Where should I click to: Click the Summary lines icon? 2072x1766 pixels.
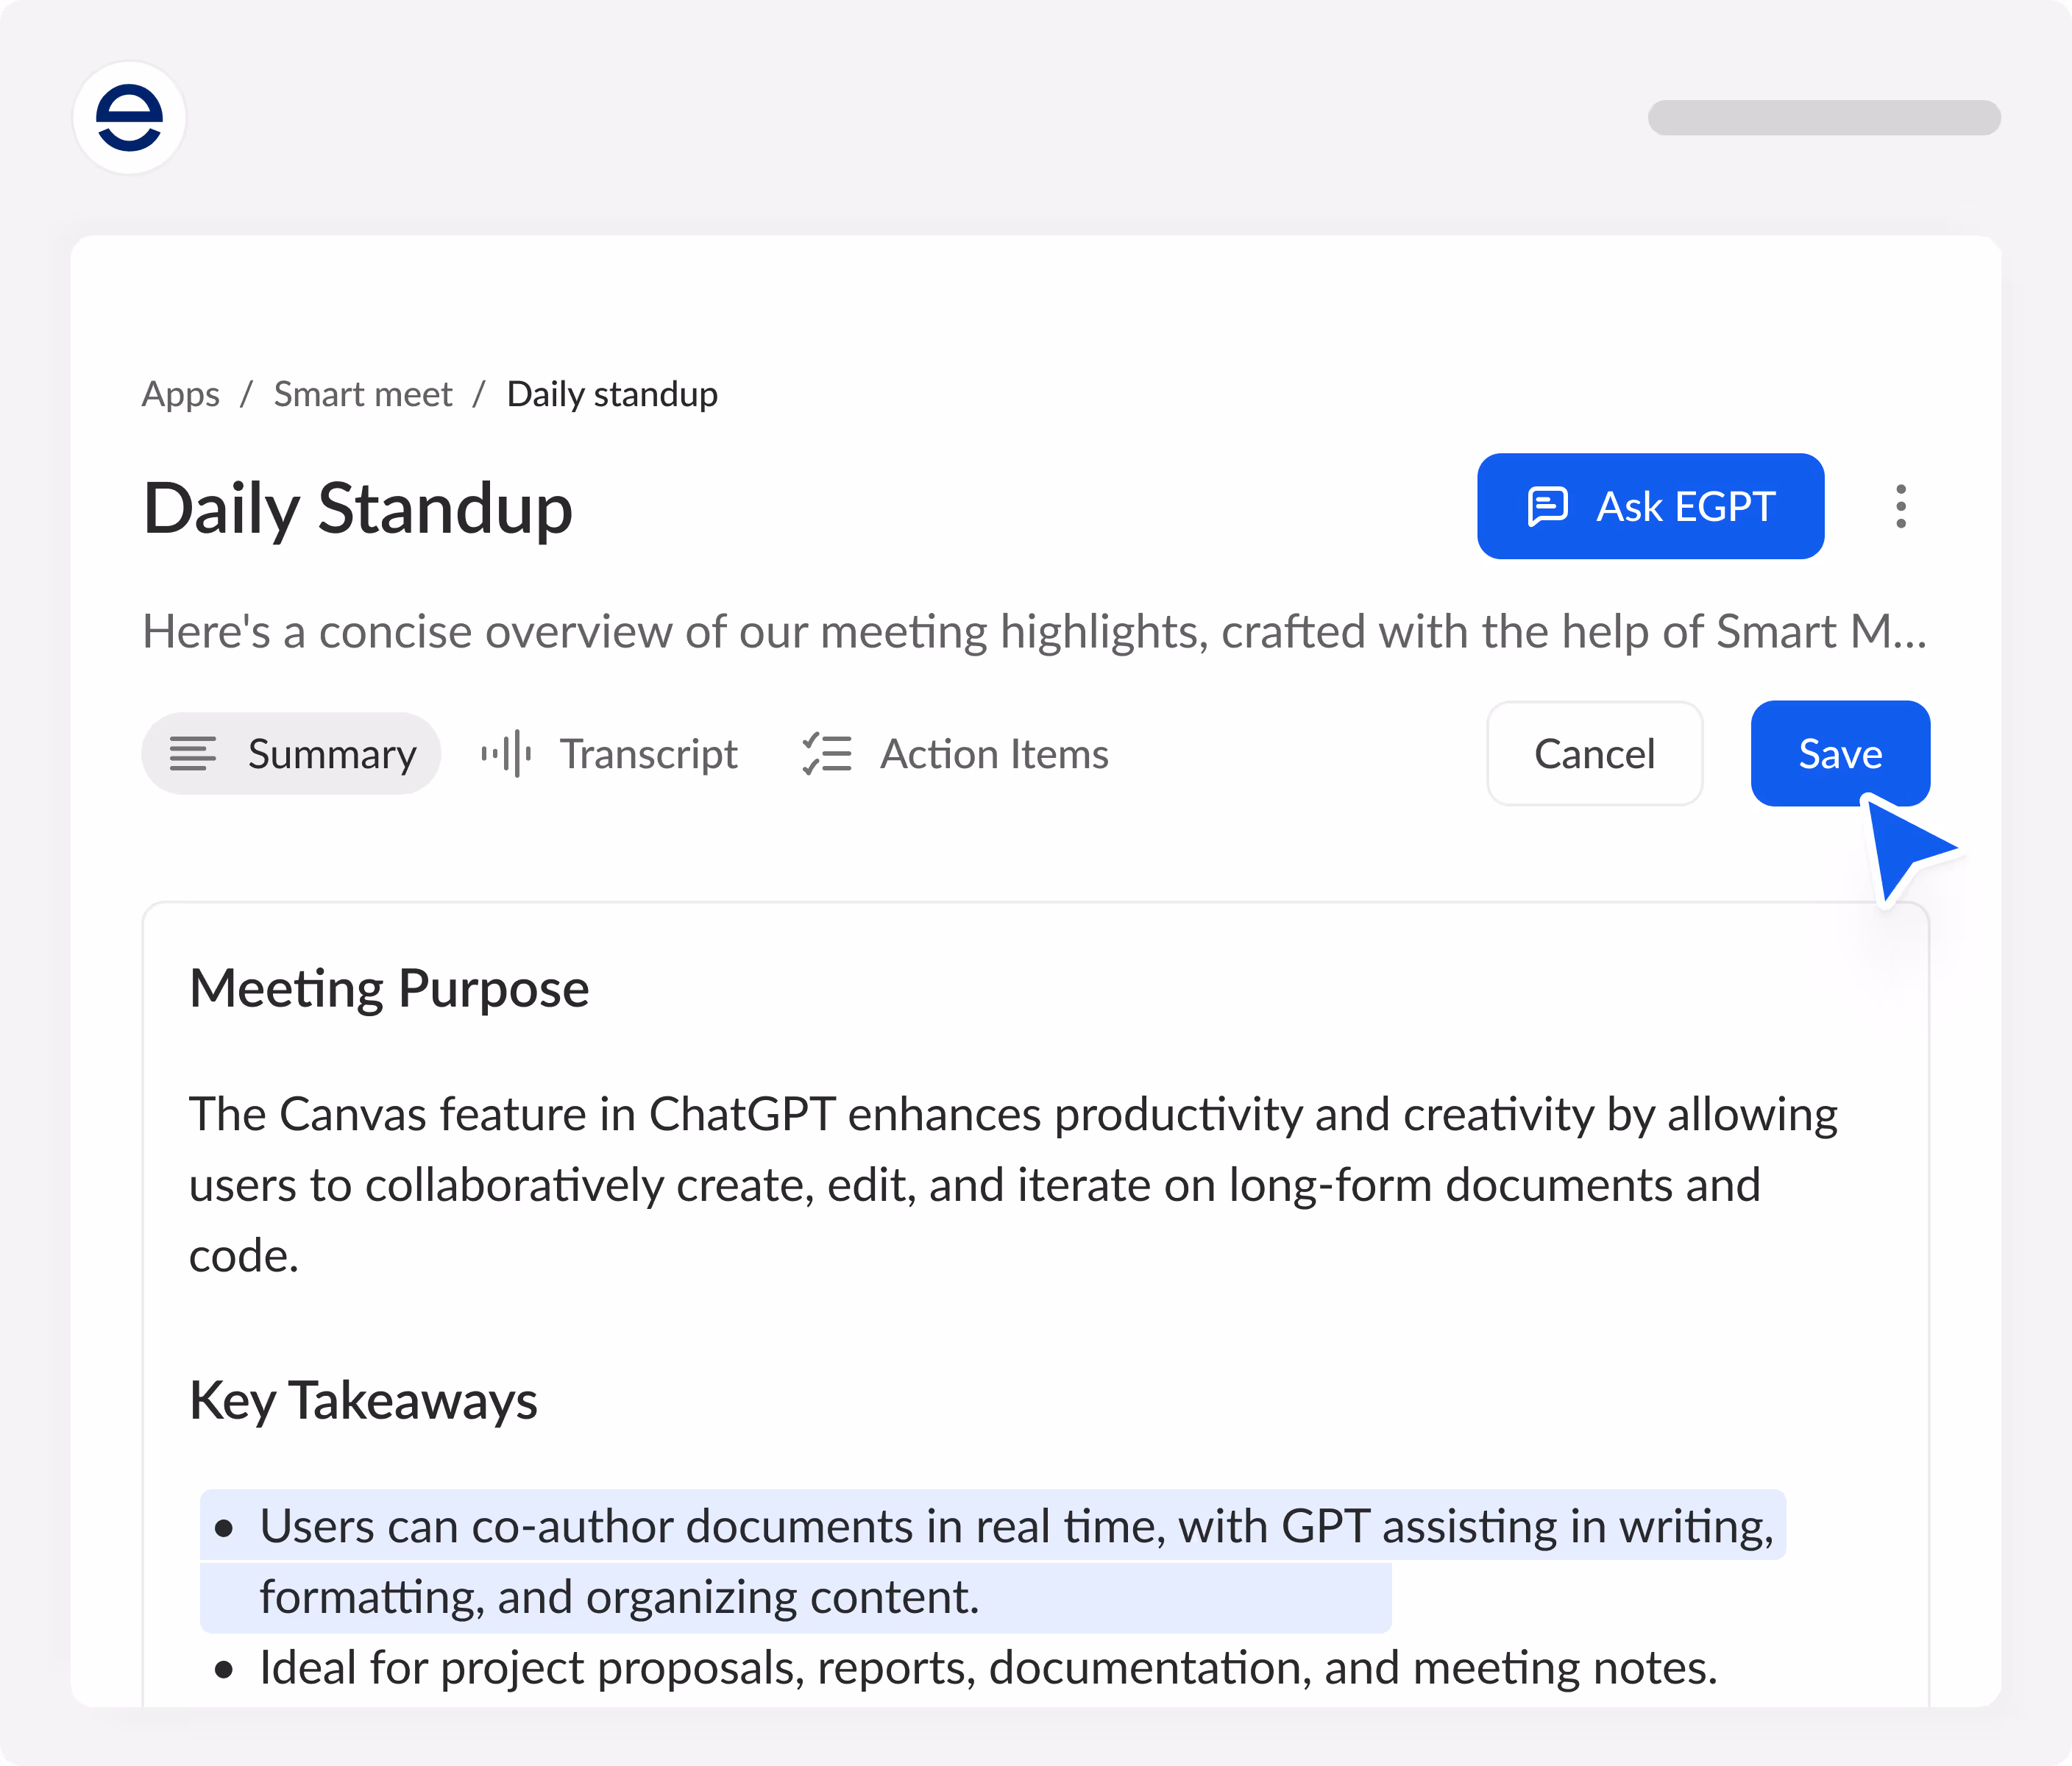coord(192,754)
